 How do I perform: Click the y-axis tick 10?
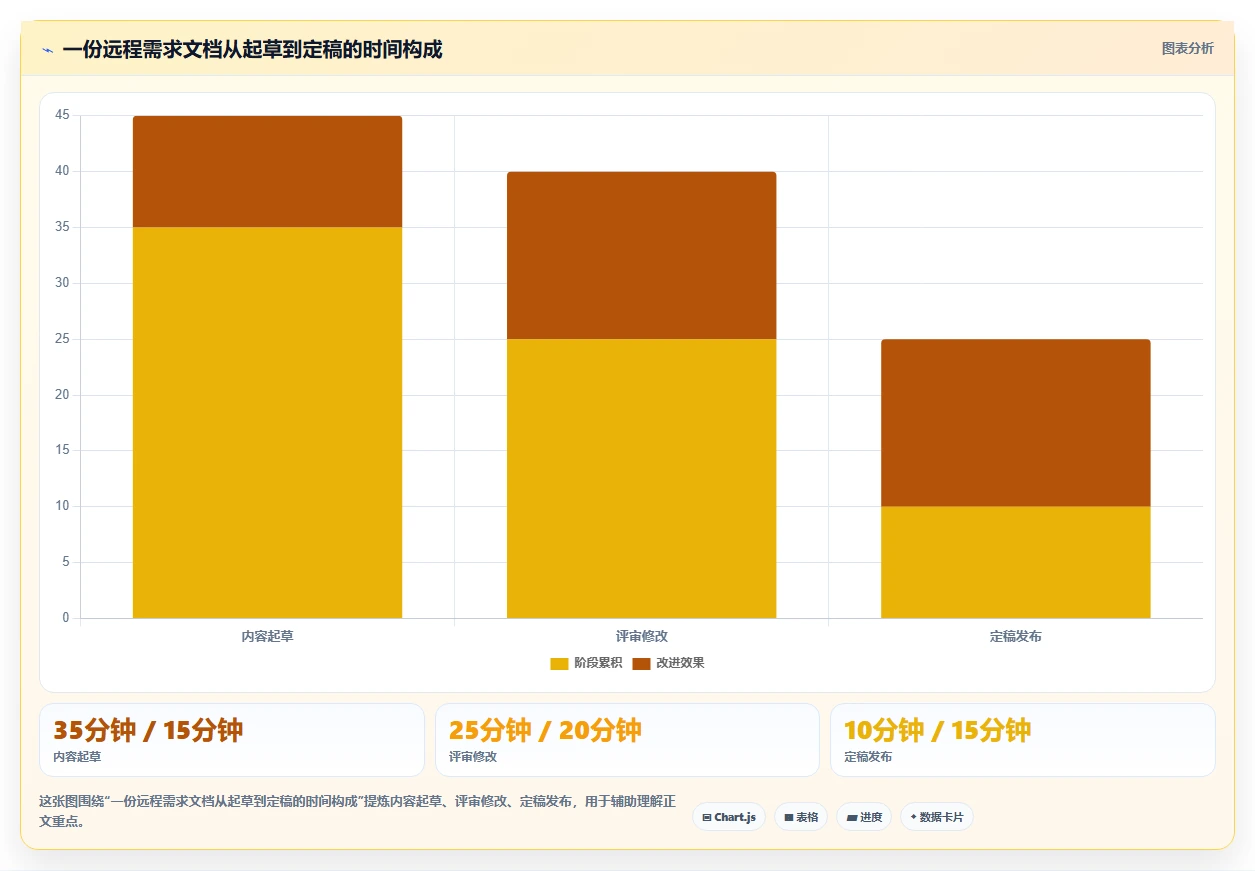point(62,506)
